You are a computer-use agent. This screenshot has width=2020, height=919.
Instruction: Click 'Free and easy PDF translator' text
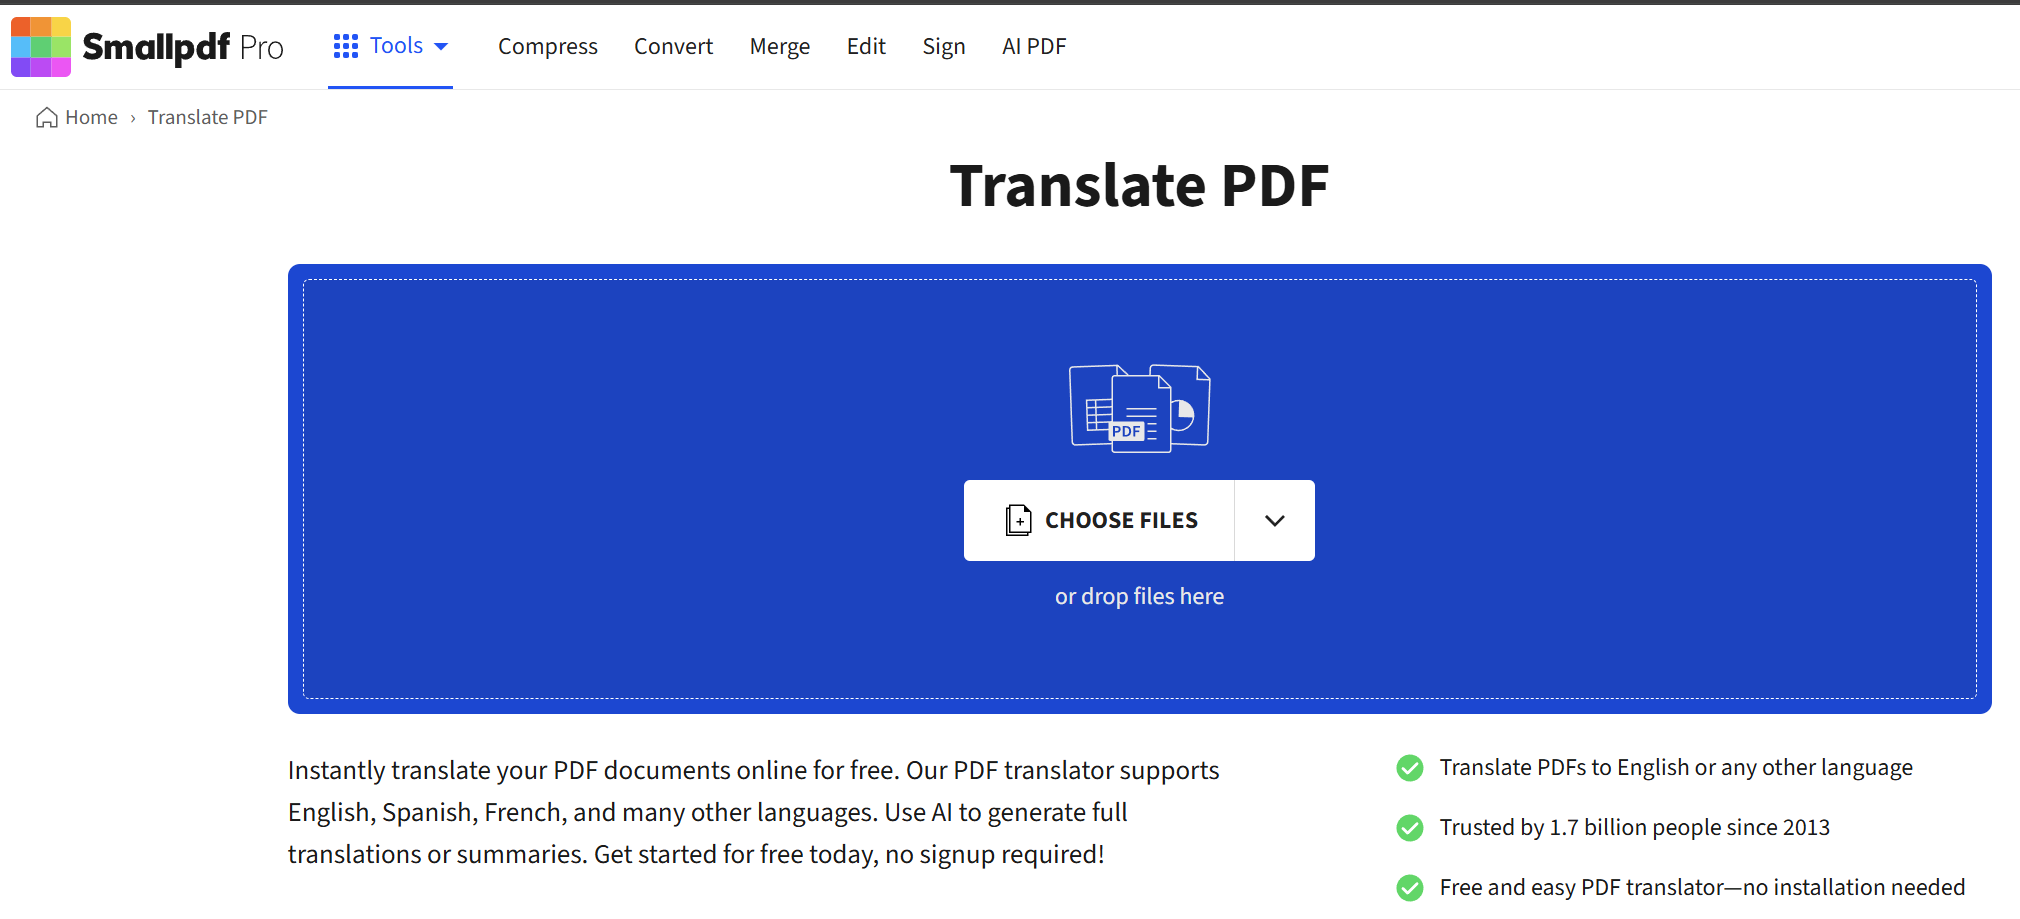point(1702,888)
